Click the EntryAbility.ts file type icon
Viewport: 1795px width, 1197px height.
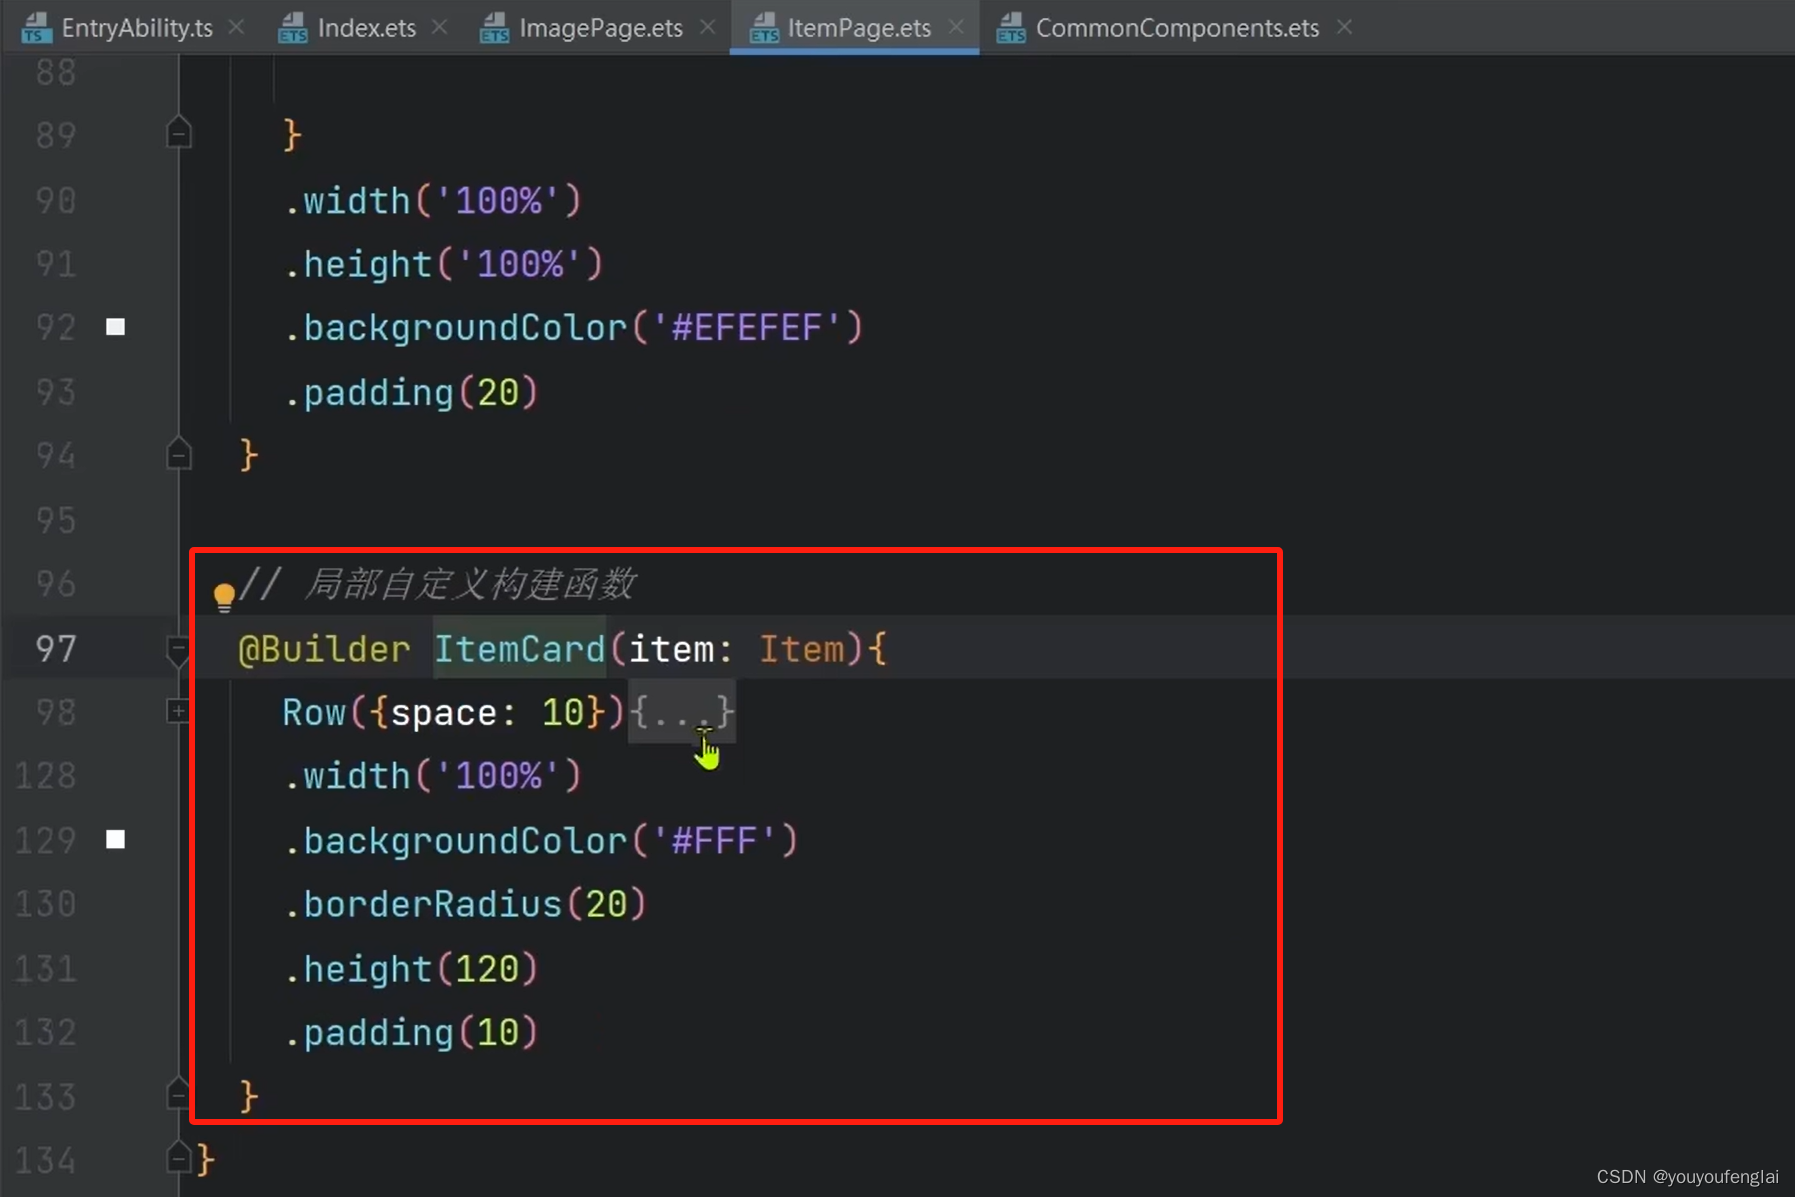point(36,28)
